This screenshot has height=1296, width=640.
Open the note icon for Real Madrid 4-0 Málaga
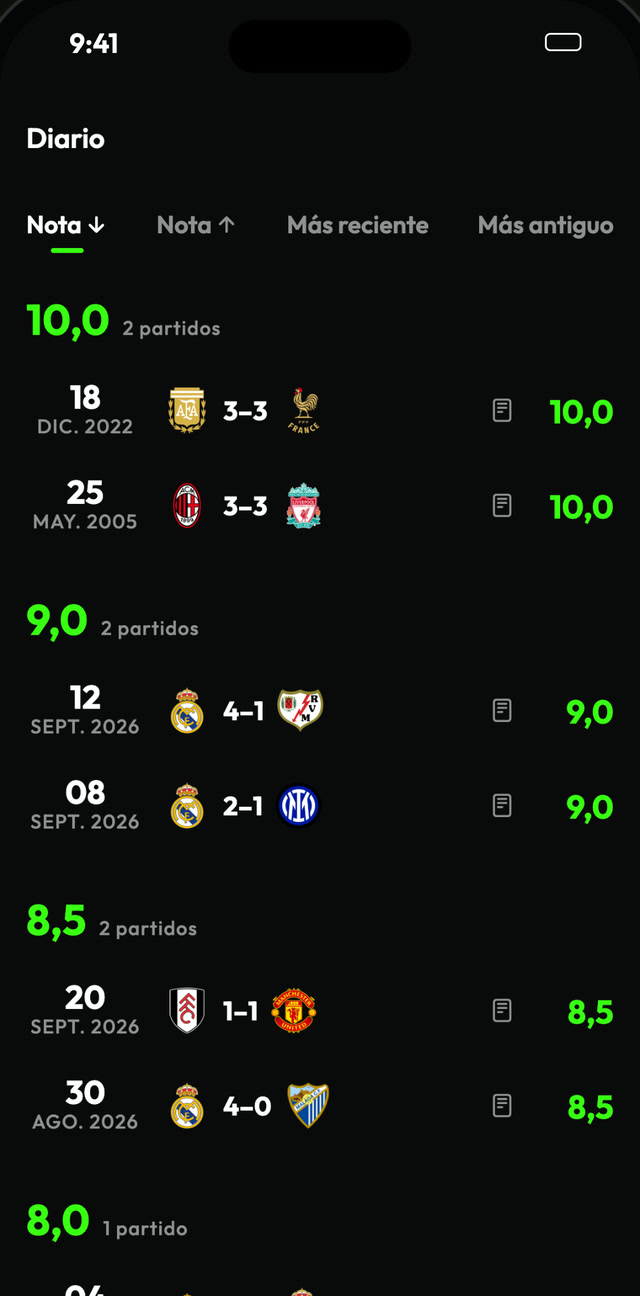pos(502,1105)
